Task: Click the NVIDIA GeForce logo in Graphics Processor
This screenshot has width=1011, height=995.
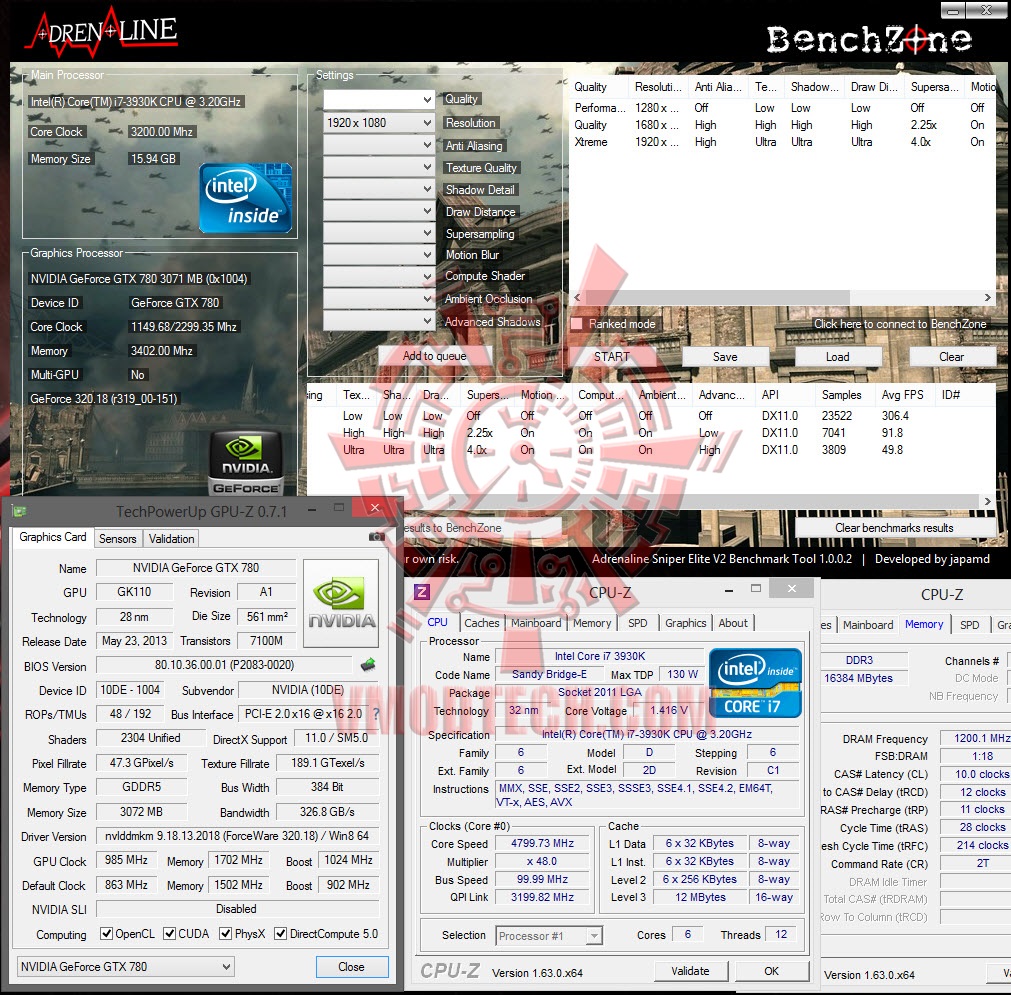Action: tap(245, 463)
